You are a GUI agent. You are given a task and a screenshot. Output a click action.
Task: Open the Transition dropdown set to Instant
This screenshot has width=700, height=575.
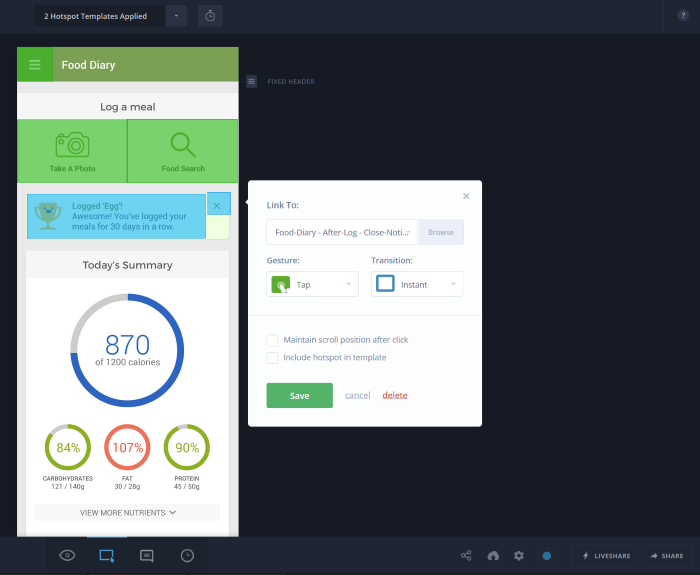point(416,285)
